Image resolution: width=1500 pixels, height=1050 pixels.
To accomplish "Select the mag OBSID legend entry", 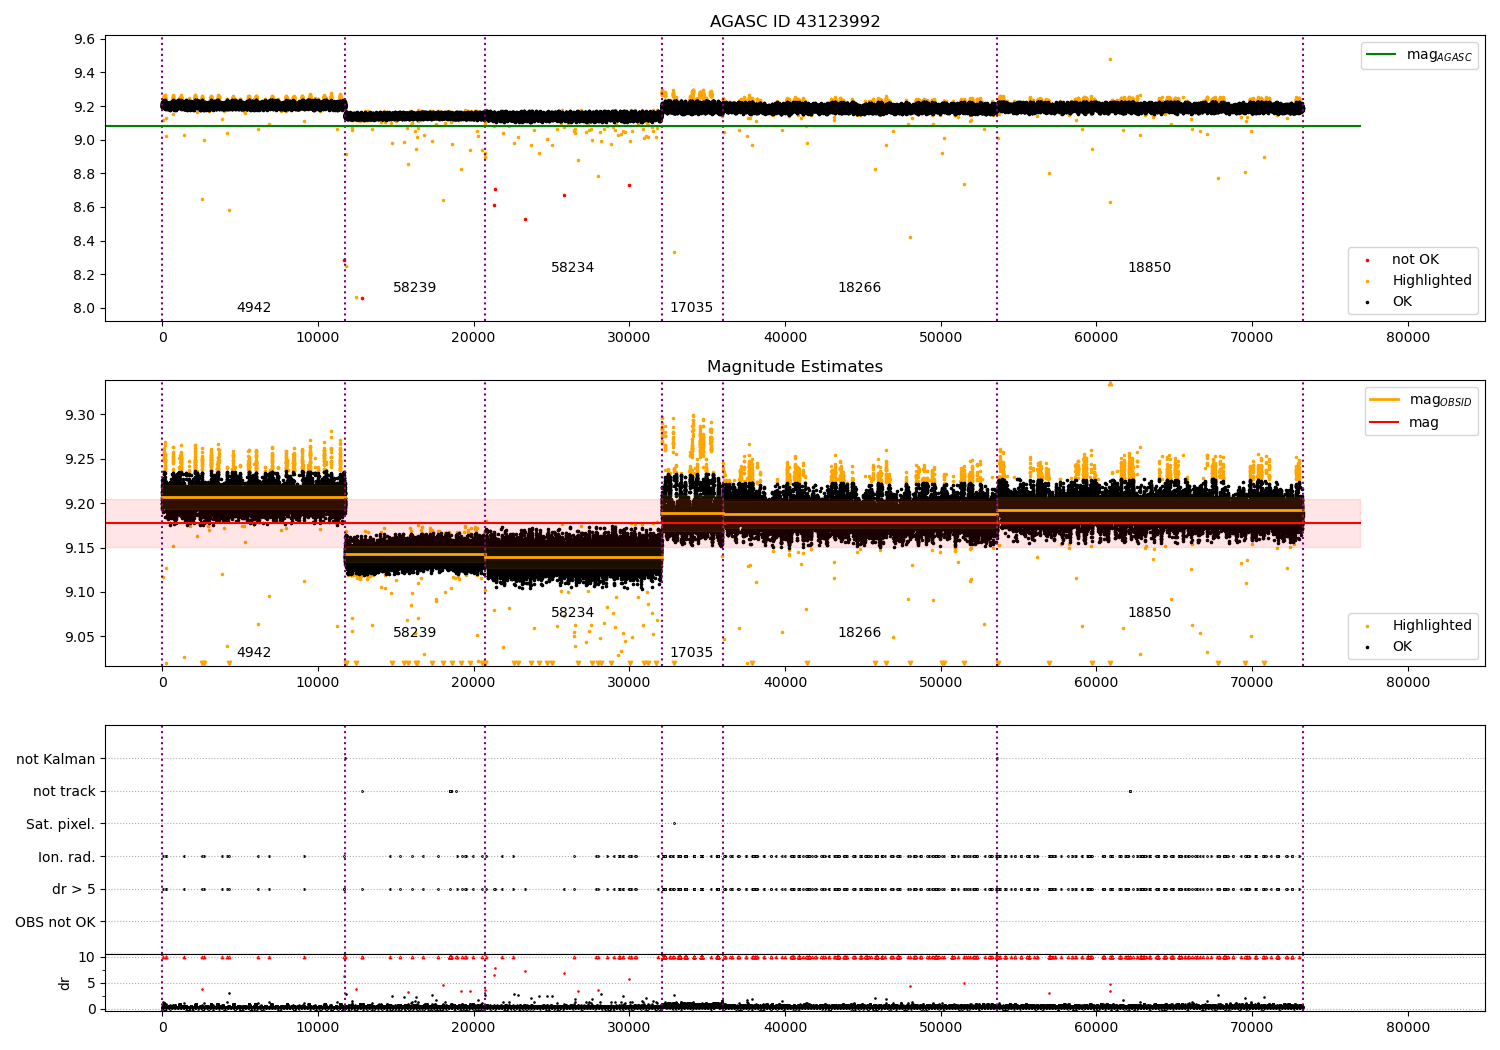I will click(x=1422, y=400).
